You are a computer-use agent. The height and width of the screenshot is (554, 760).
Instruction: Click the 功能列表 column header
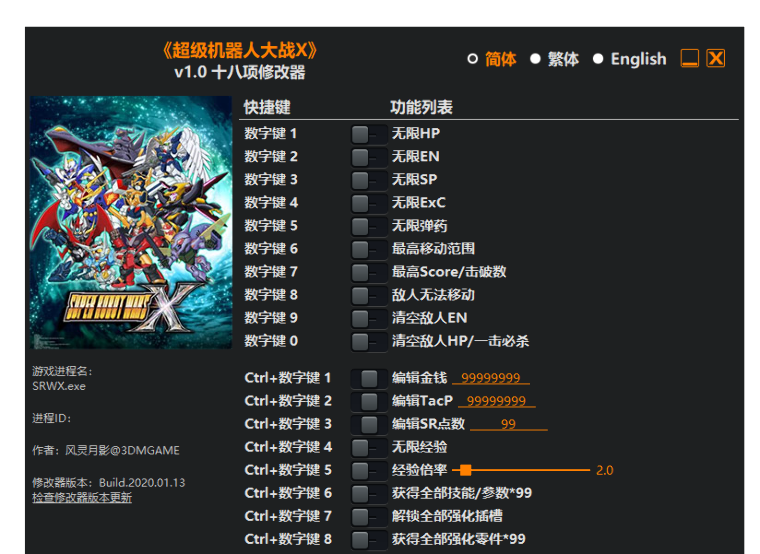[422, 107]
